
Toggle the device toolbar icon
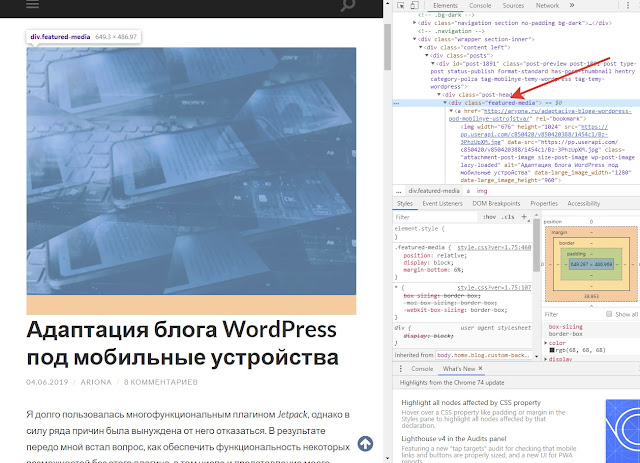click(414, 5)
